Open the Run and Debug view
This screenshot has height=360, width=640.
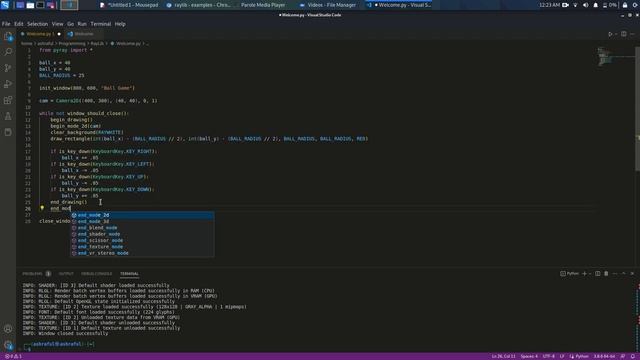8,84
